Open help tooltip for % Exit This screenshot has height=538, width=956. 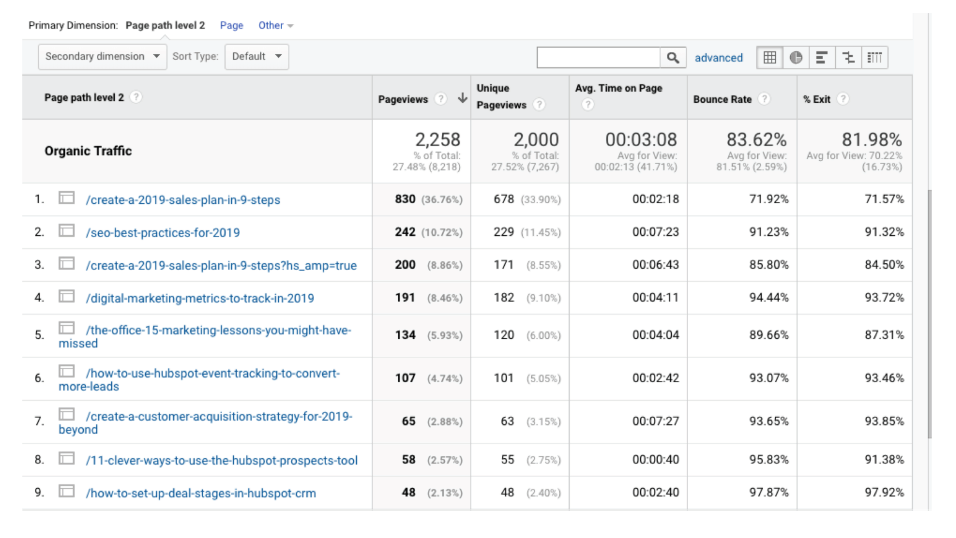pos(843,99)
